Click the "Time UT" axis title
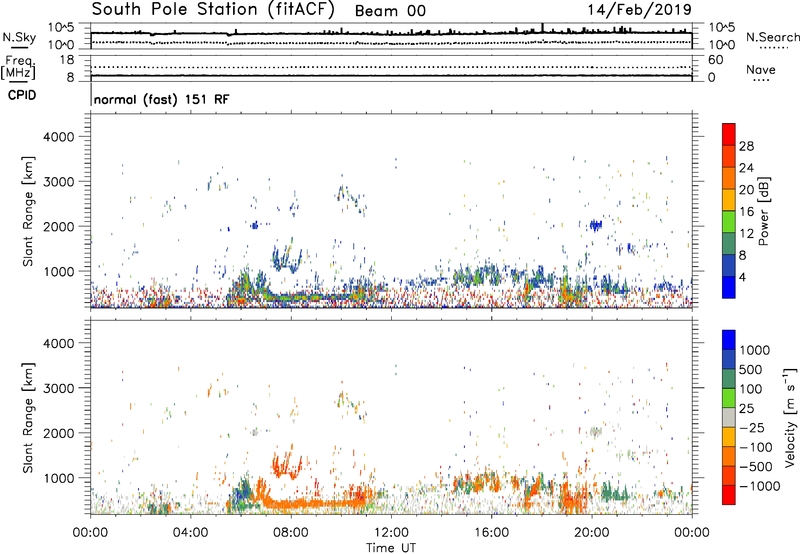Screen dimensions: 800x554 click(391, 548)
